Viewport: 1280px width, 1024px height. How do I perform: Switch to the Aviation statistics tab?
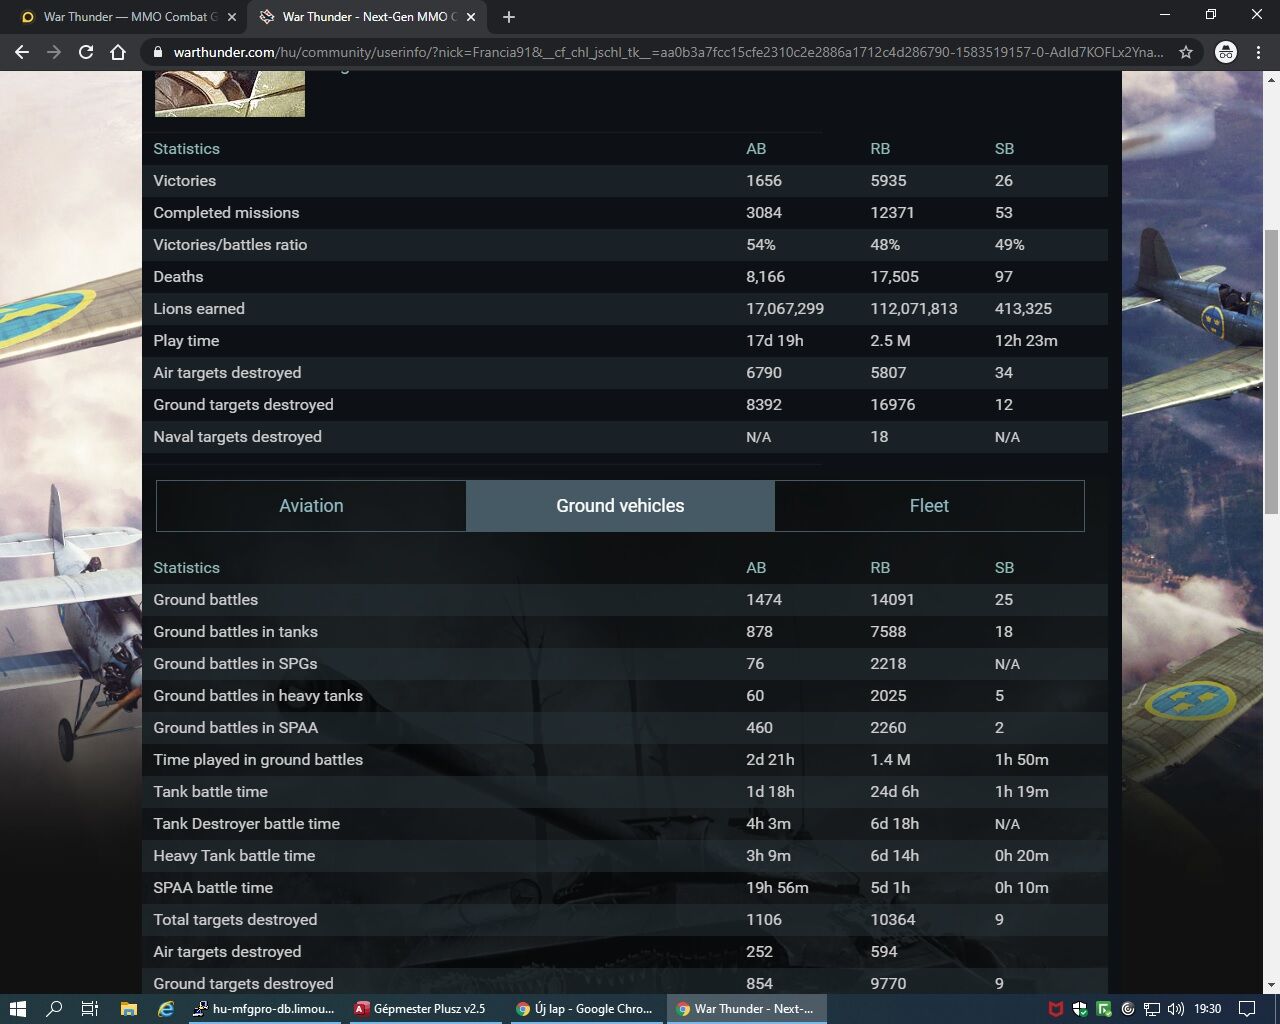click(x=311, y=506)
